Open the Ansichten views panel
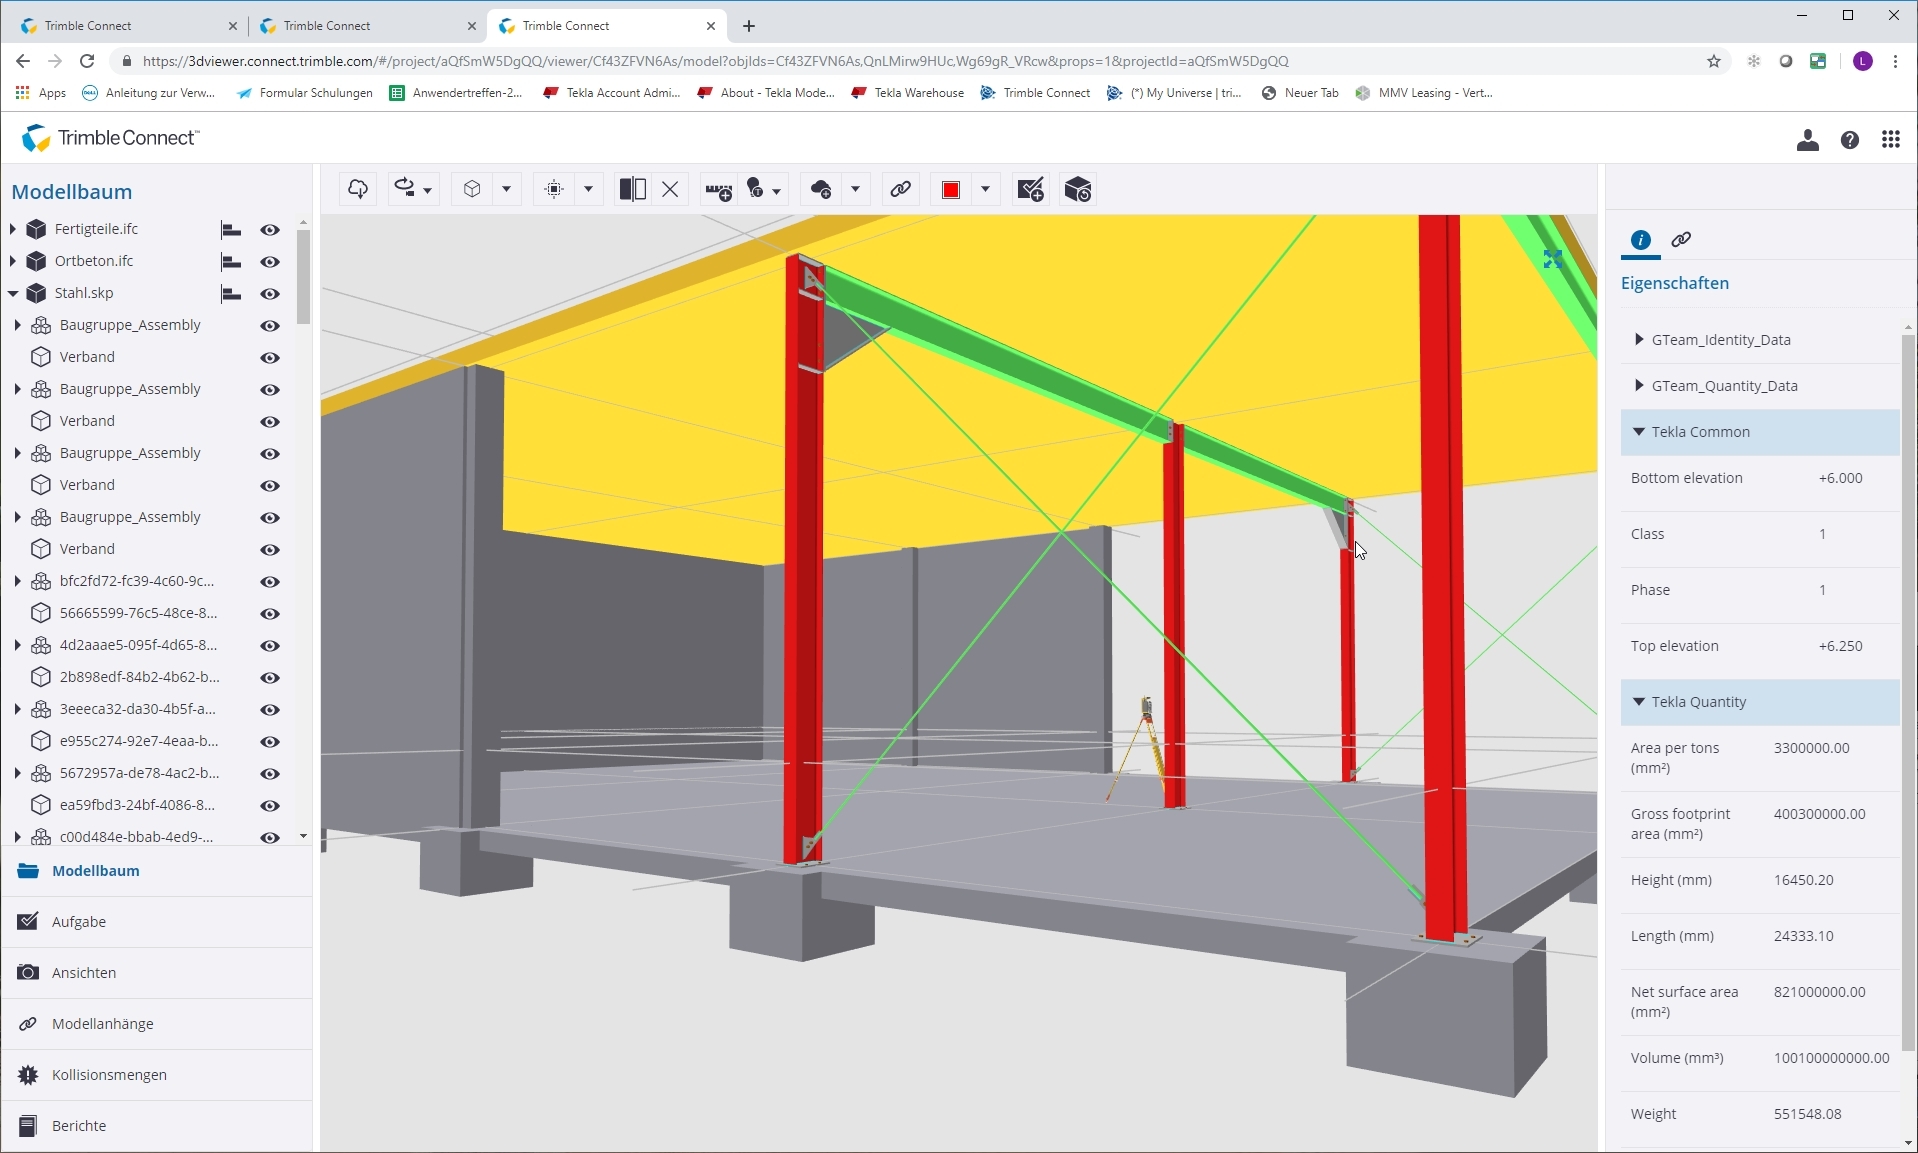The height and width of the screenshot is (1153, 1918). tap(84, 973)
